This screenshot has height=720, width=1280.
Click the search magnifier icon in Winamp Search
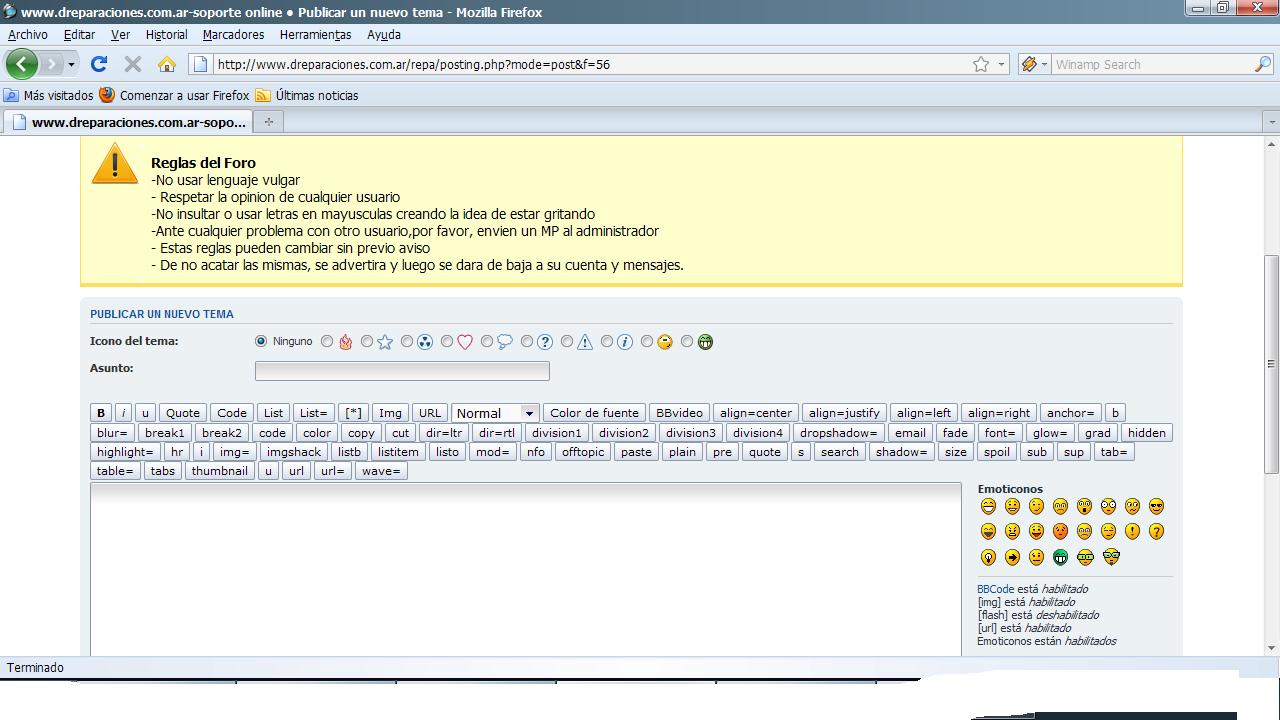tap(1262, 64)
